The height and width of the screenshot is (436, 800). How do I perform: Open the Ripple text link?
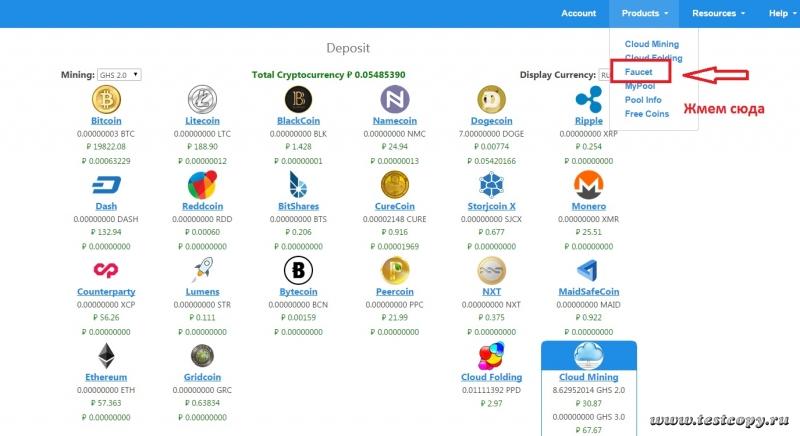(x=588, y=121)
